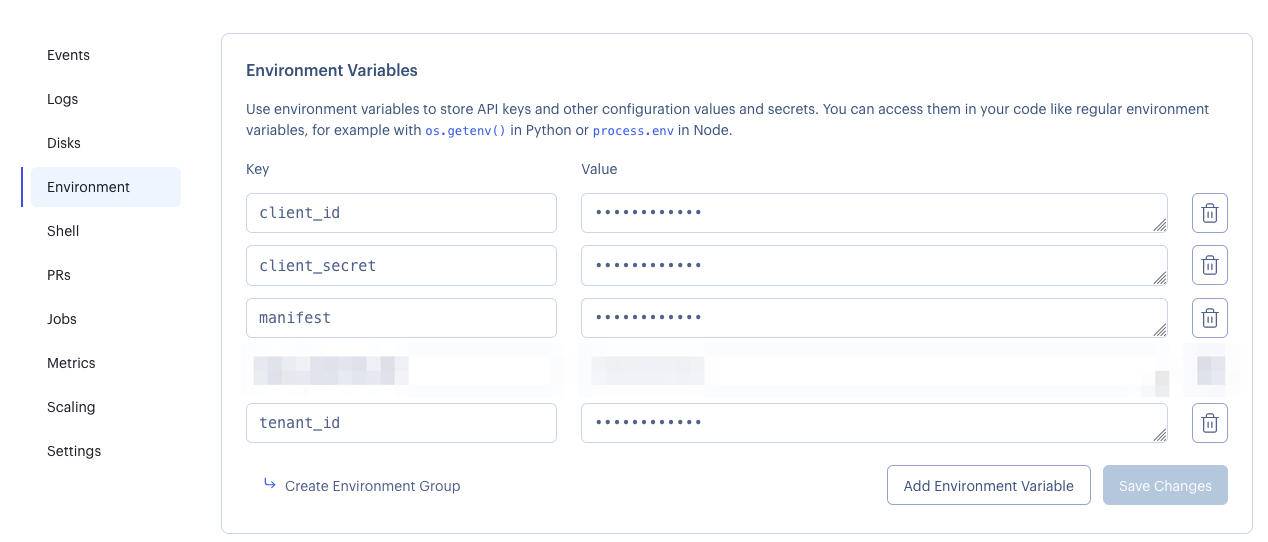Open Jobs from the sidebar
This screenshot has width=1268, height=542.
pyautogui.click(x=62, y=319)
